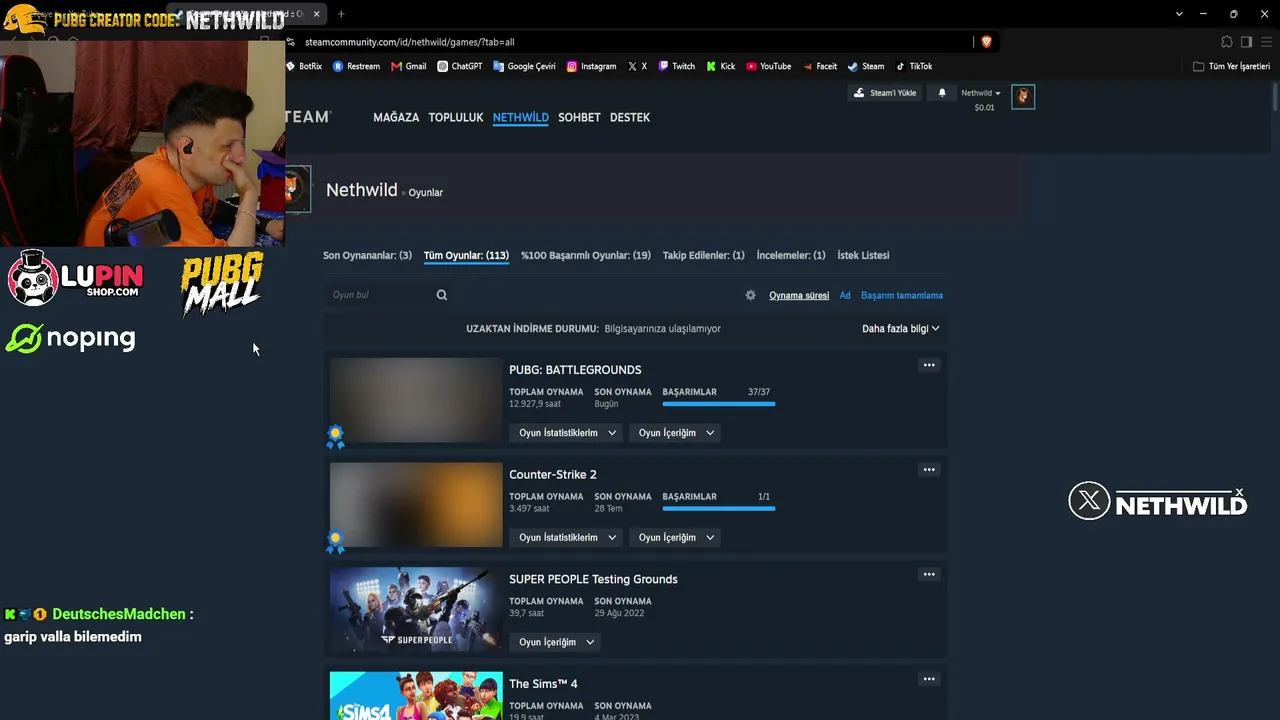
Task: Expand Oyun İçeriğim for PUBG: BATTLEGROUNDS
Action: pos(676,433)
